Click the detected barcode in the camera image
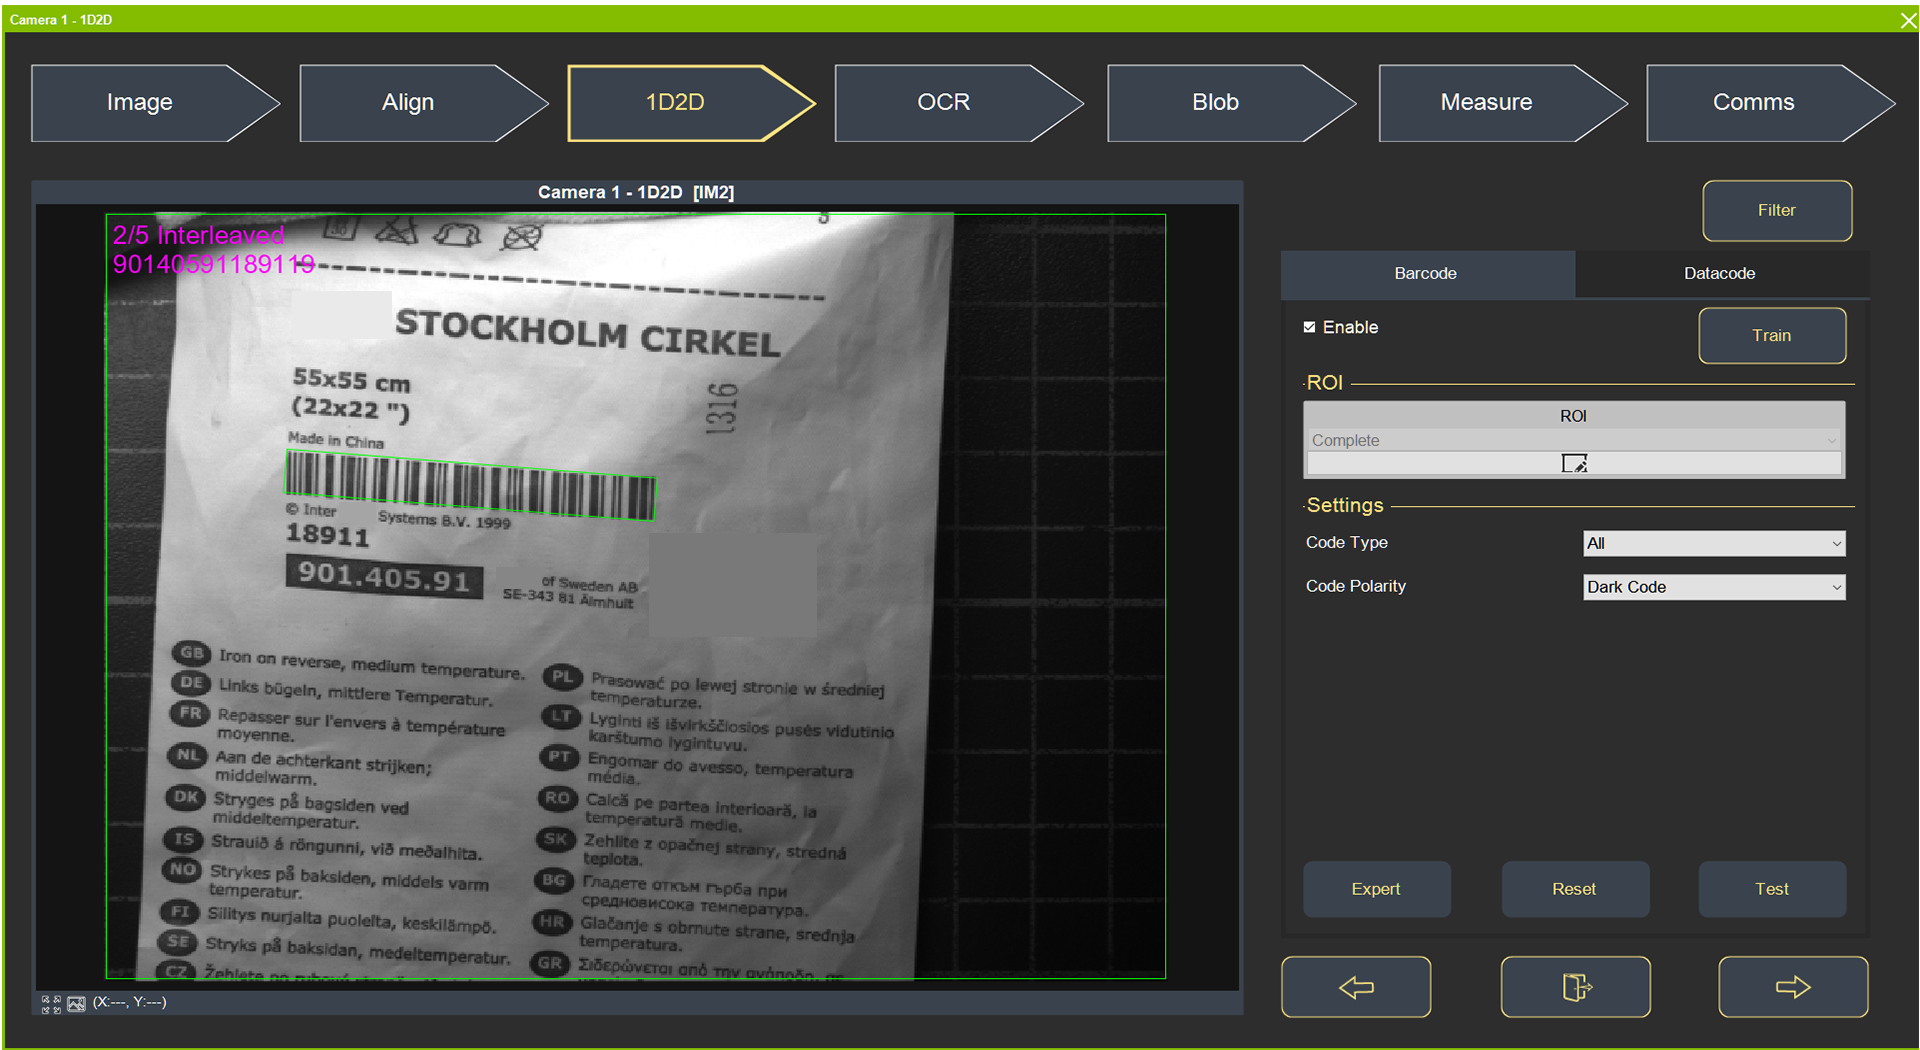This screenshot has height=1050, width=1920. pos(470,485)
